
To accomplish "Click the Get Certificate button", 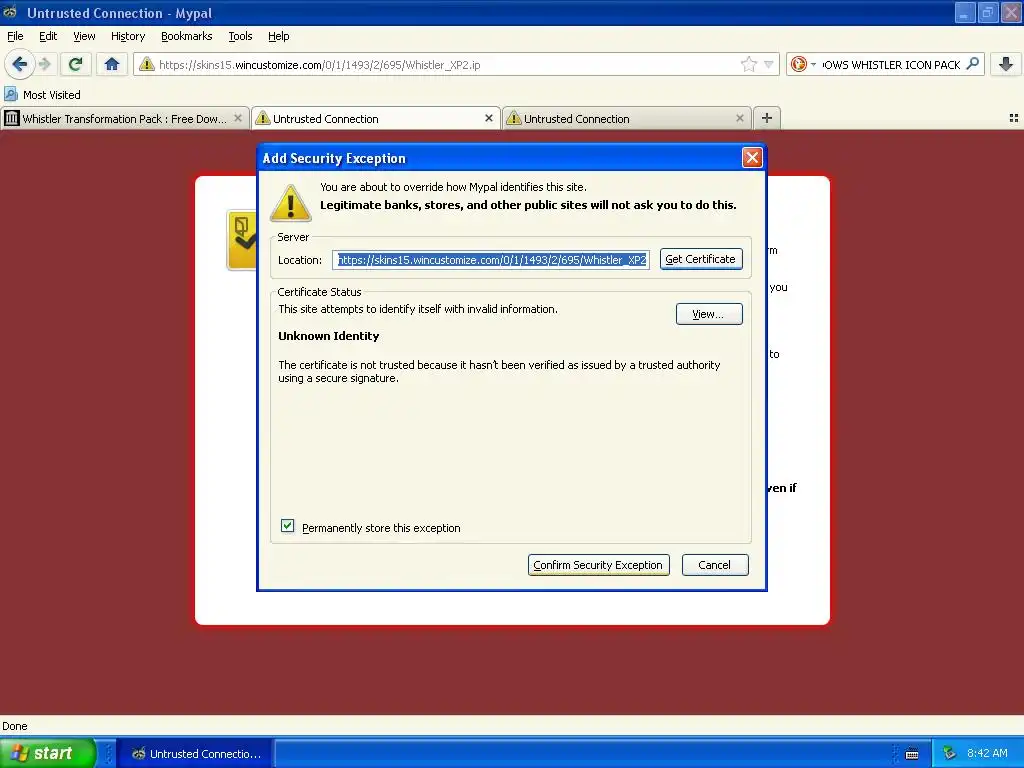I will [701, 259].
